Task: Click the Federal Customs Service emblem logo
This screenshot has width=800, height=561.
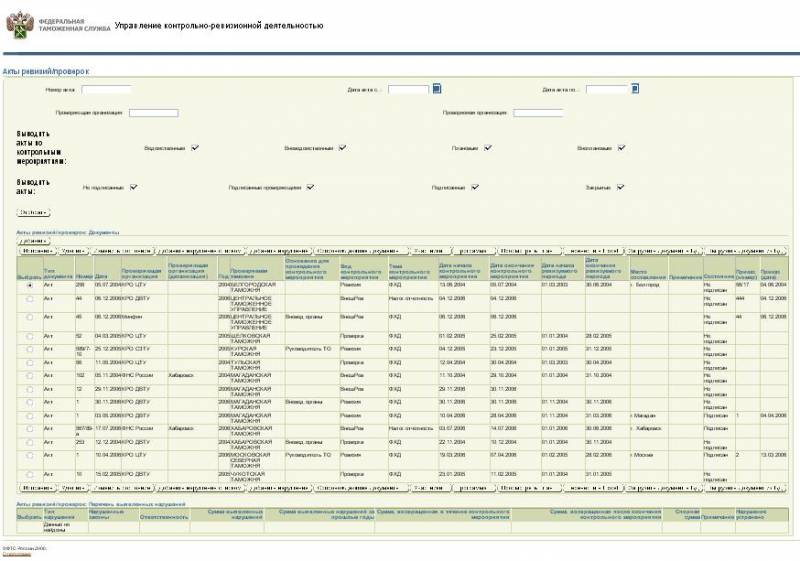Action: click(x=19, y=25)
